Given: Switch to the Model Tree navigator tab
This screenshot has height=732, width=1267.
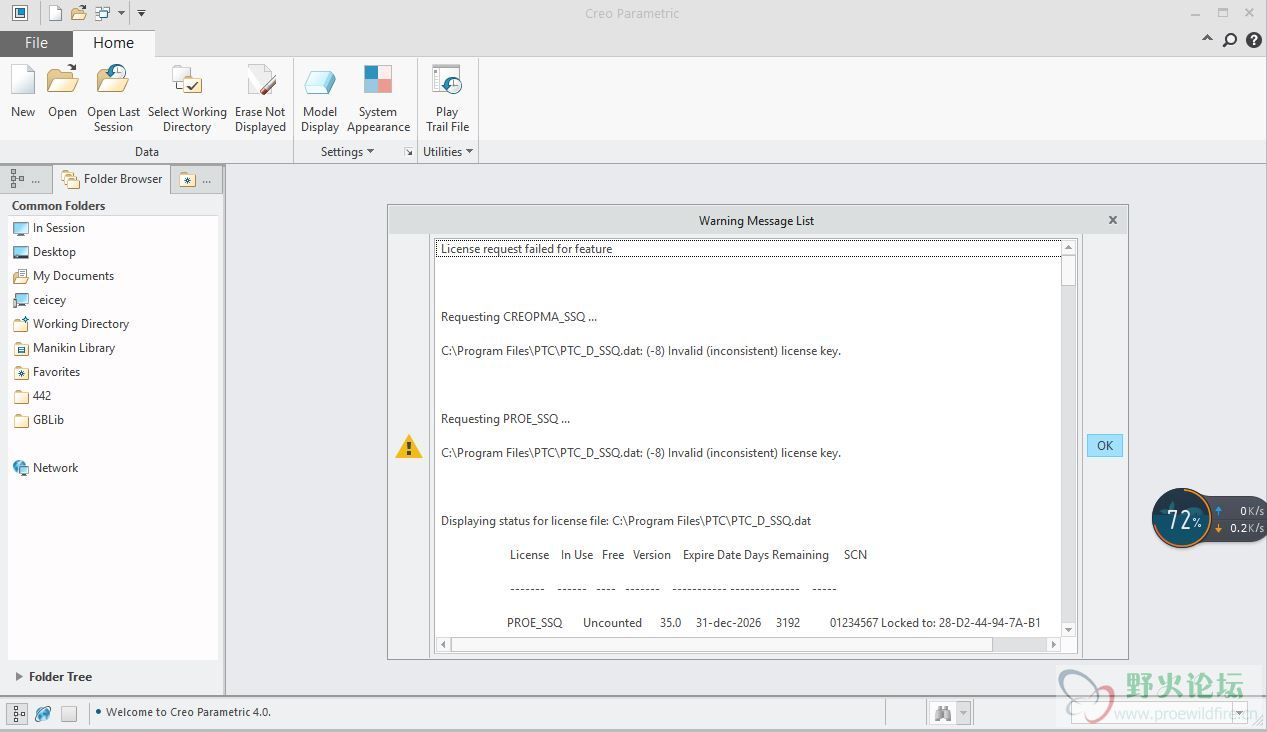Looking at the screenshot, I should 26,179.
